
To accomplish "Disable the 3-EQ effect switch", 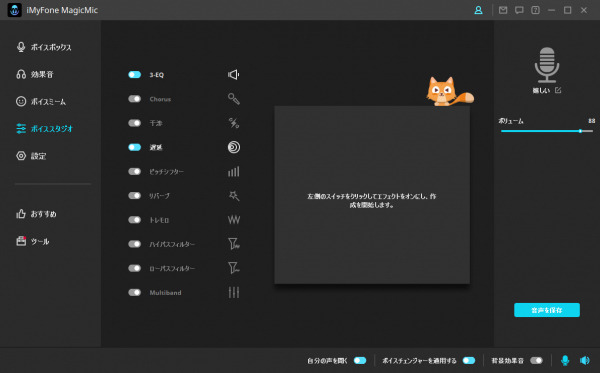I will point(135,75).
